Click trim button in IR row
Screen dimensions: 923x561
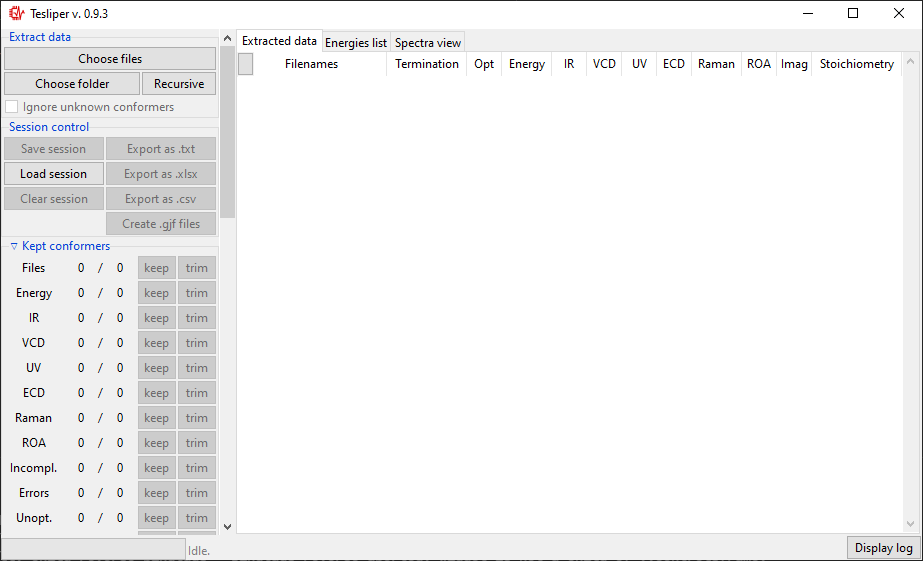click(197, 318)
